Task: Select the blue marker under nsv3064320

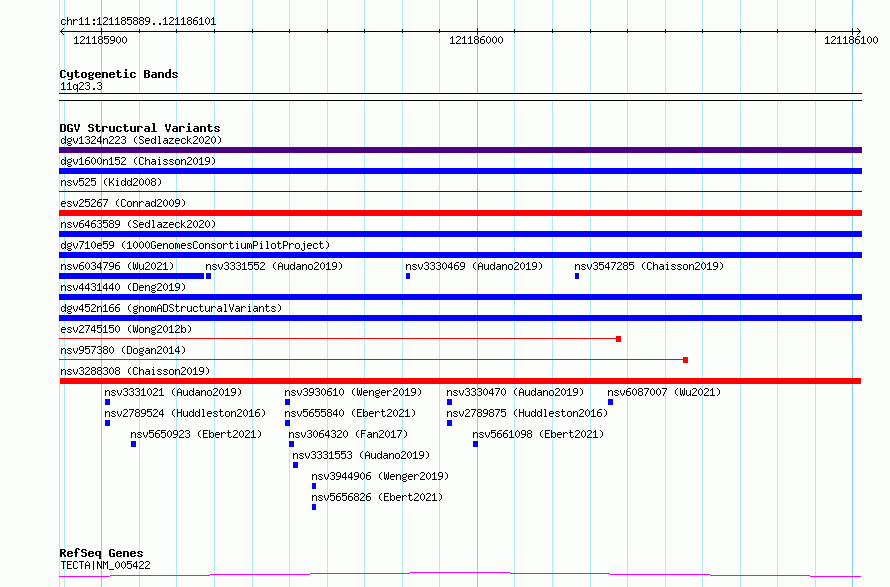Action: pos(291,444)
